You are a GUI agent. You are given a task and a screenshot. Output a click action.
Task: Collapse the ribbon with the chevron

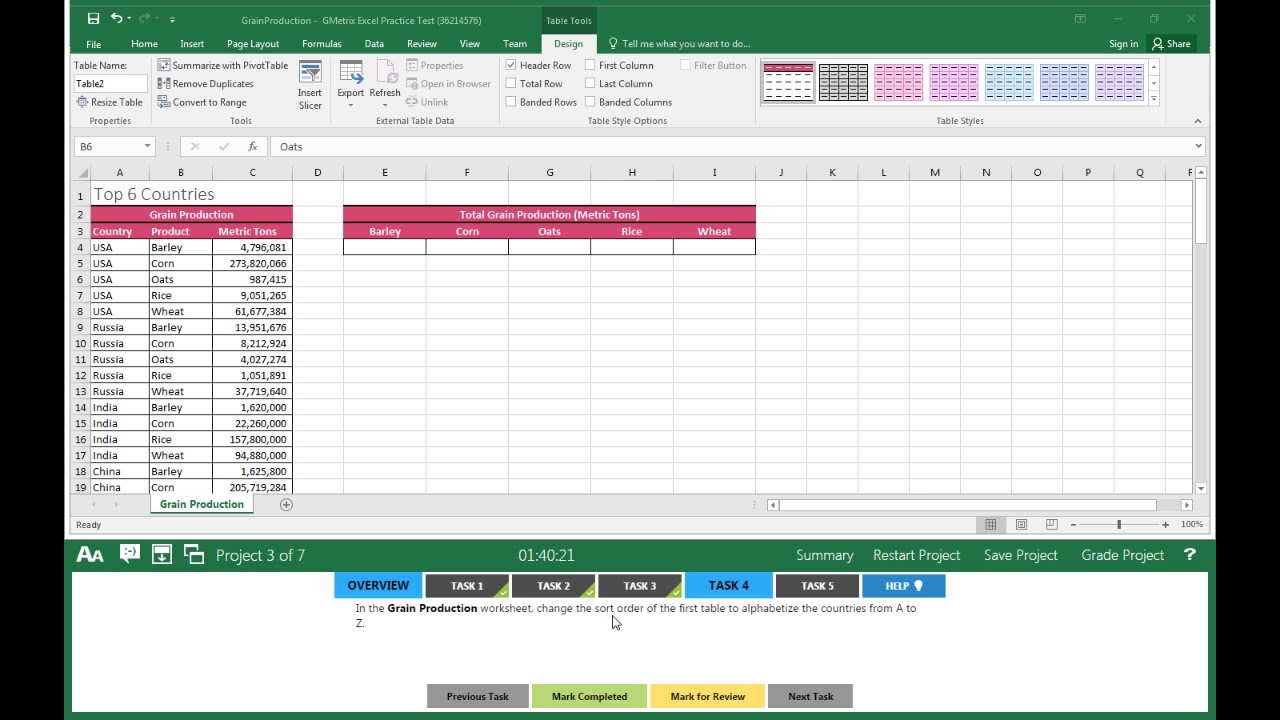pyautogui.click(x=1197, y=121)
